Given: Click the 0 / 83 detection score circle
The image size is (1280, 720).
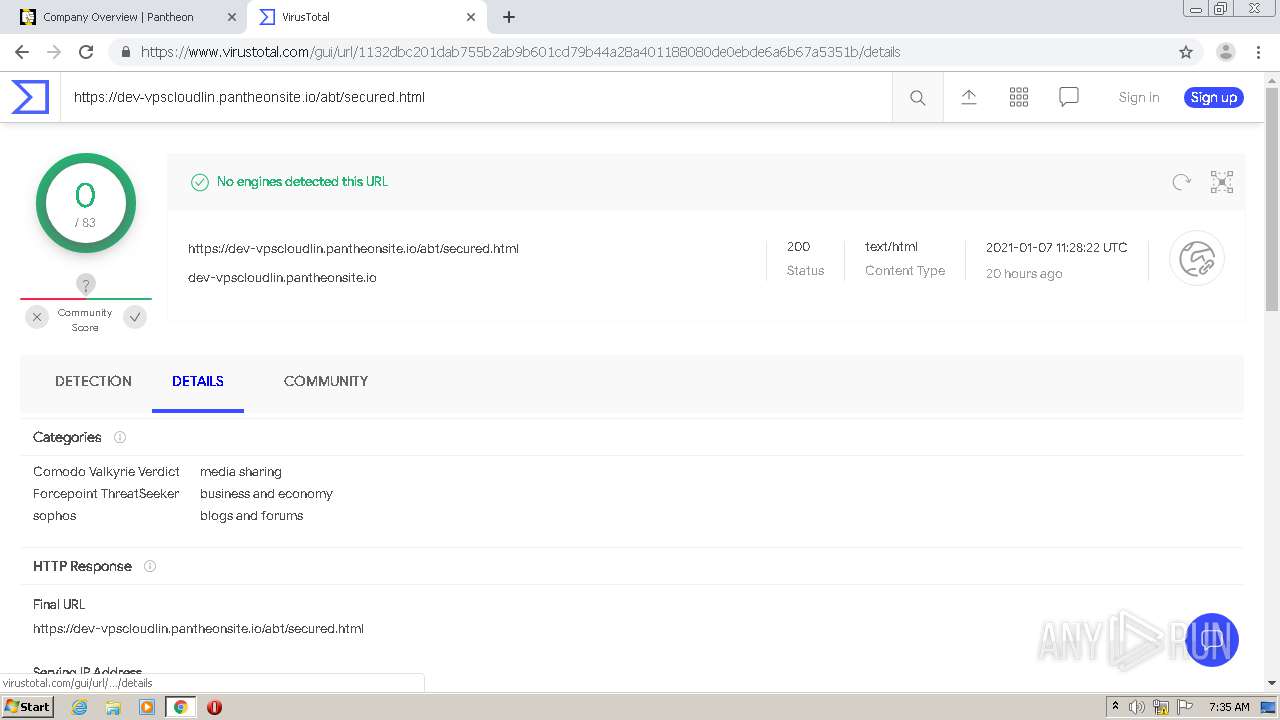Looking at the screenshot, I should click(x=86, y=203).
